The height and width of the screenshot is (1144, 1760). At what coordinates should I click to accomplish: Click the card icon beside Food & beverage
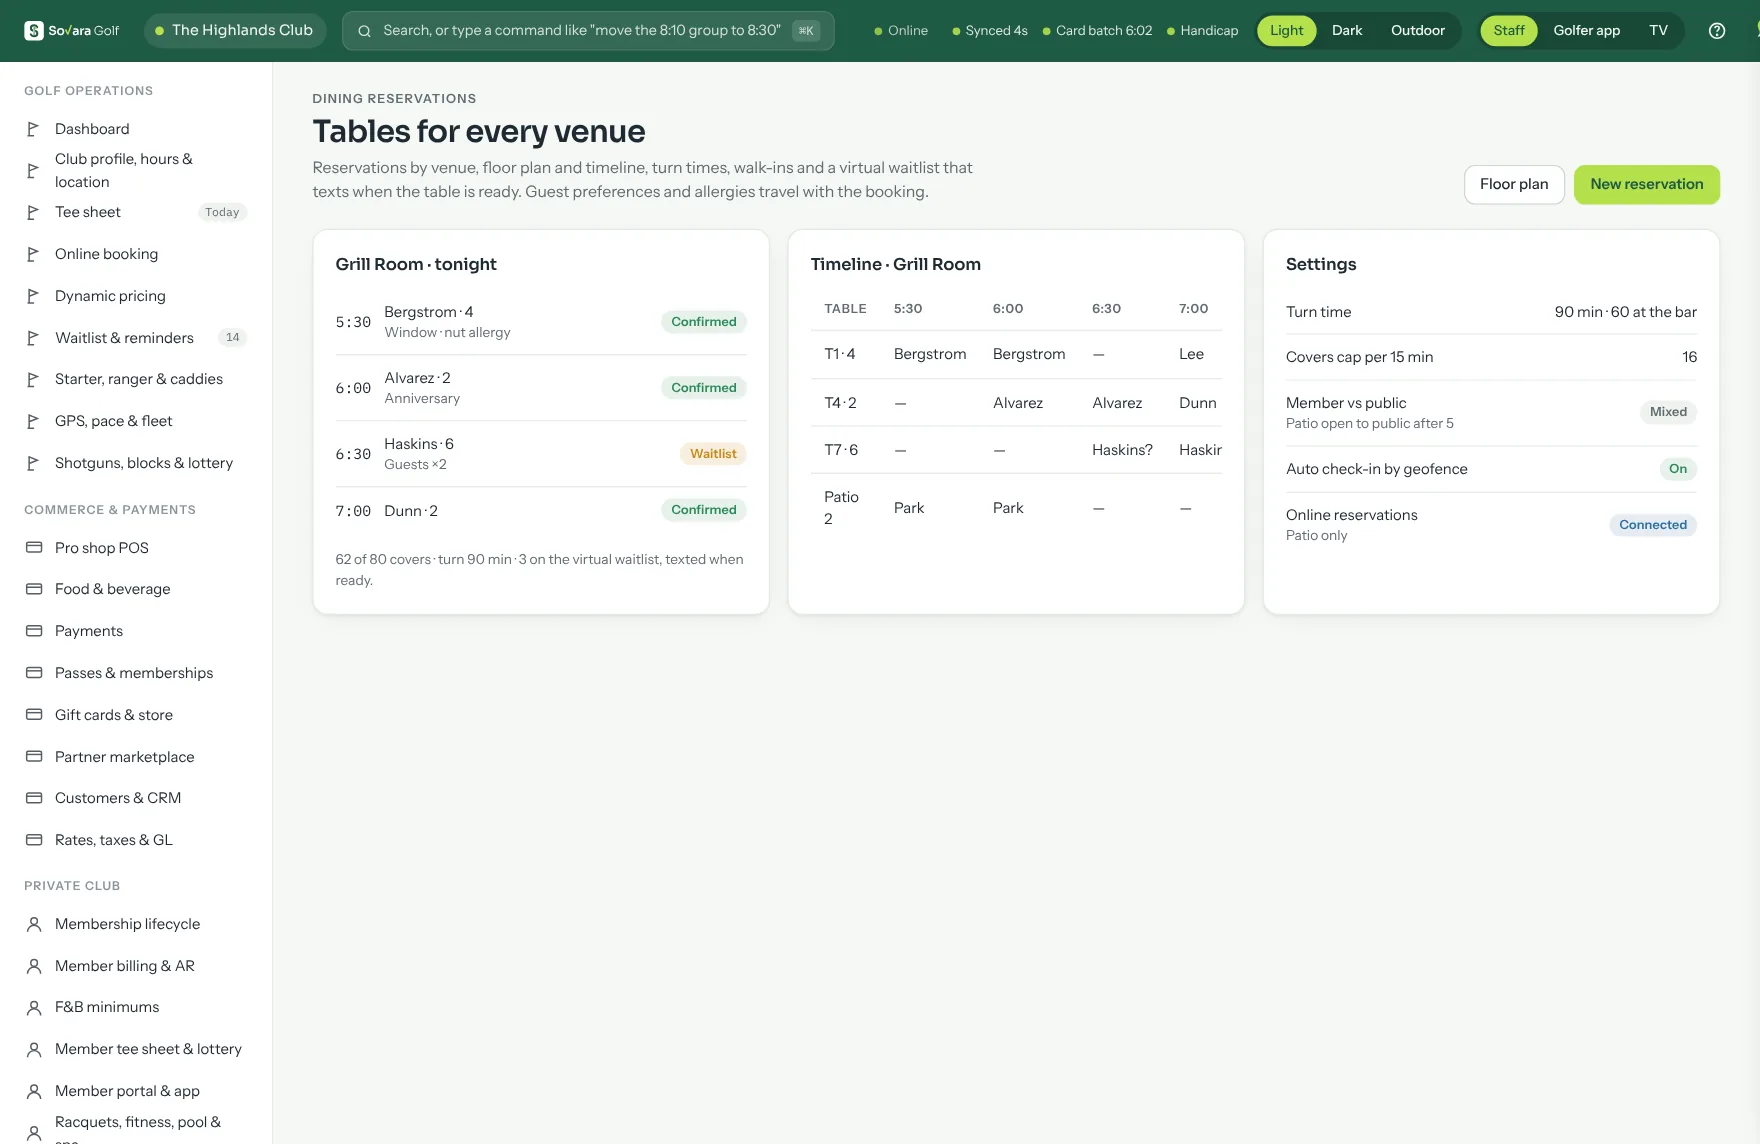(x=34, y=589)
